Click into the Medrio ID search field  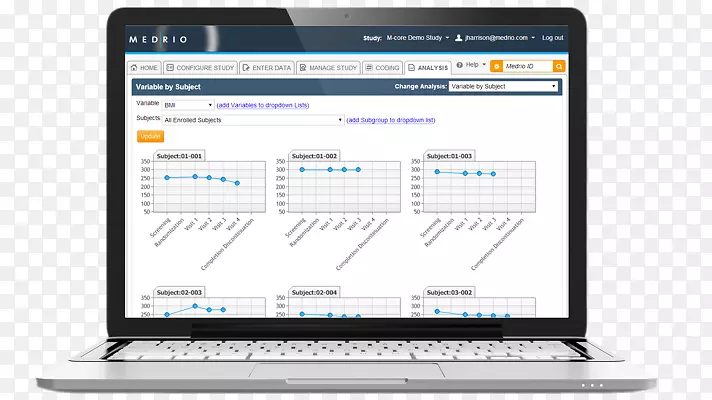coord(528,66)
